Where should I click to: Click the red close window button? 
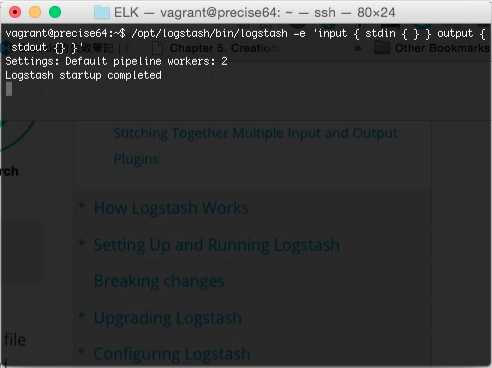click(x=15, y=12)
